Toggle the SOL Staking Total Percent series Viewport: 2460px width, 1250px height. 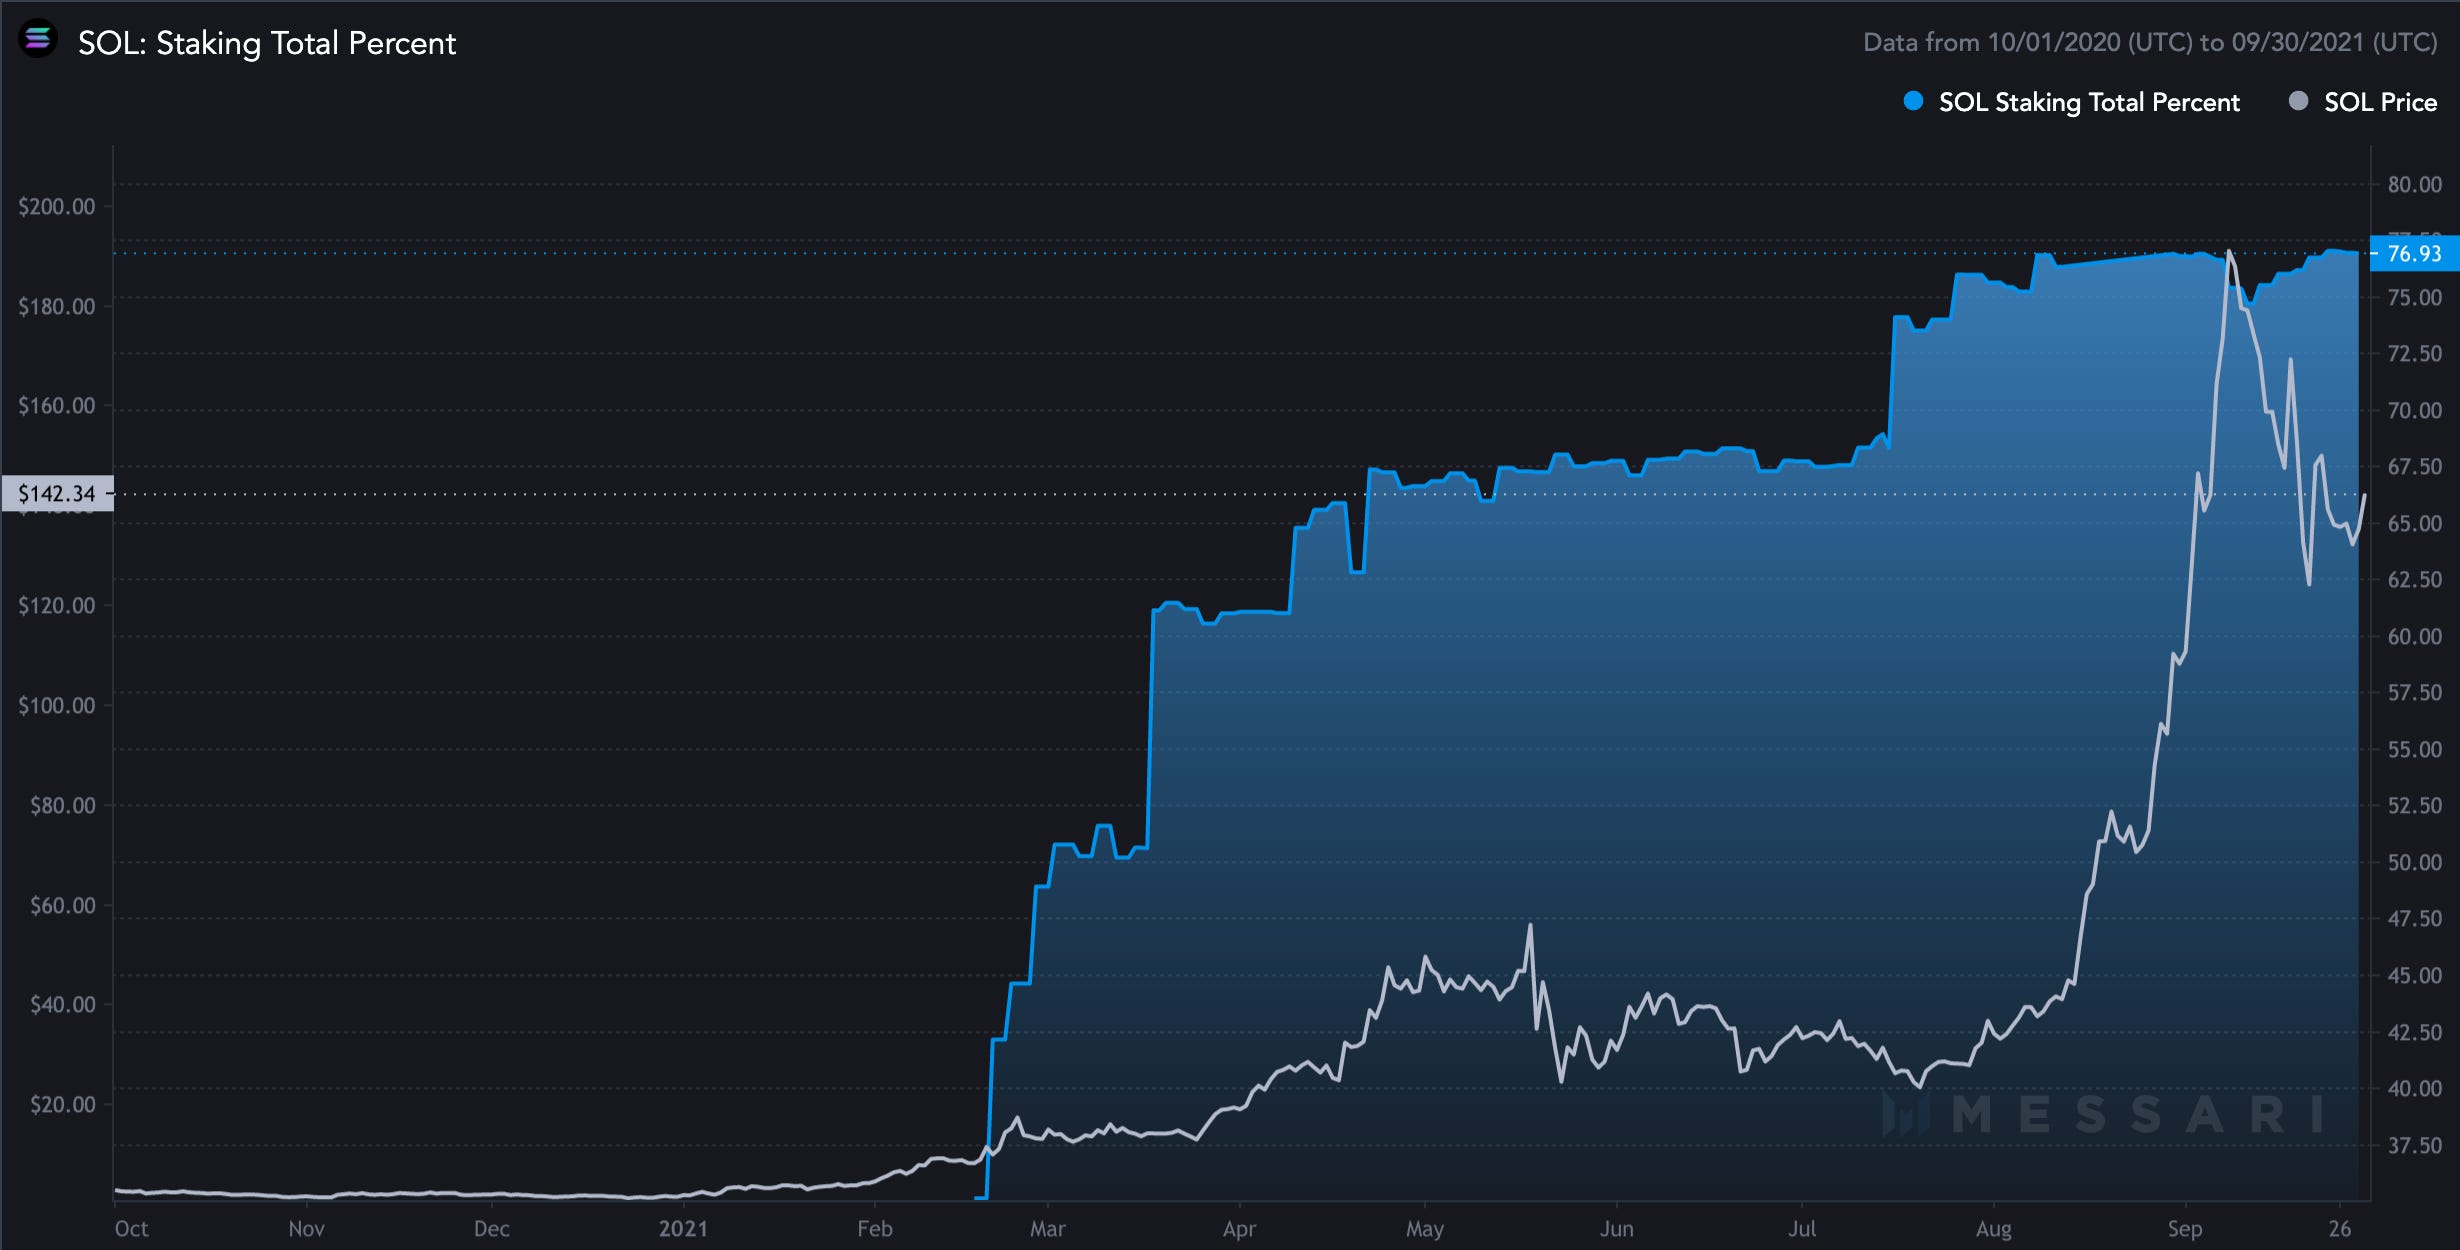[x=2088, y=102]
